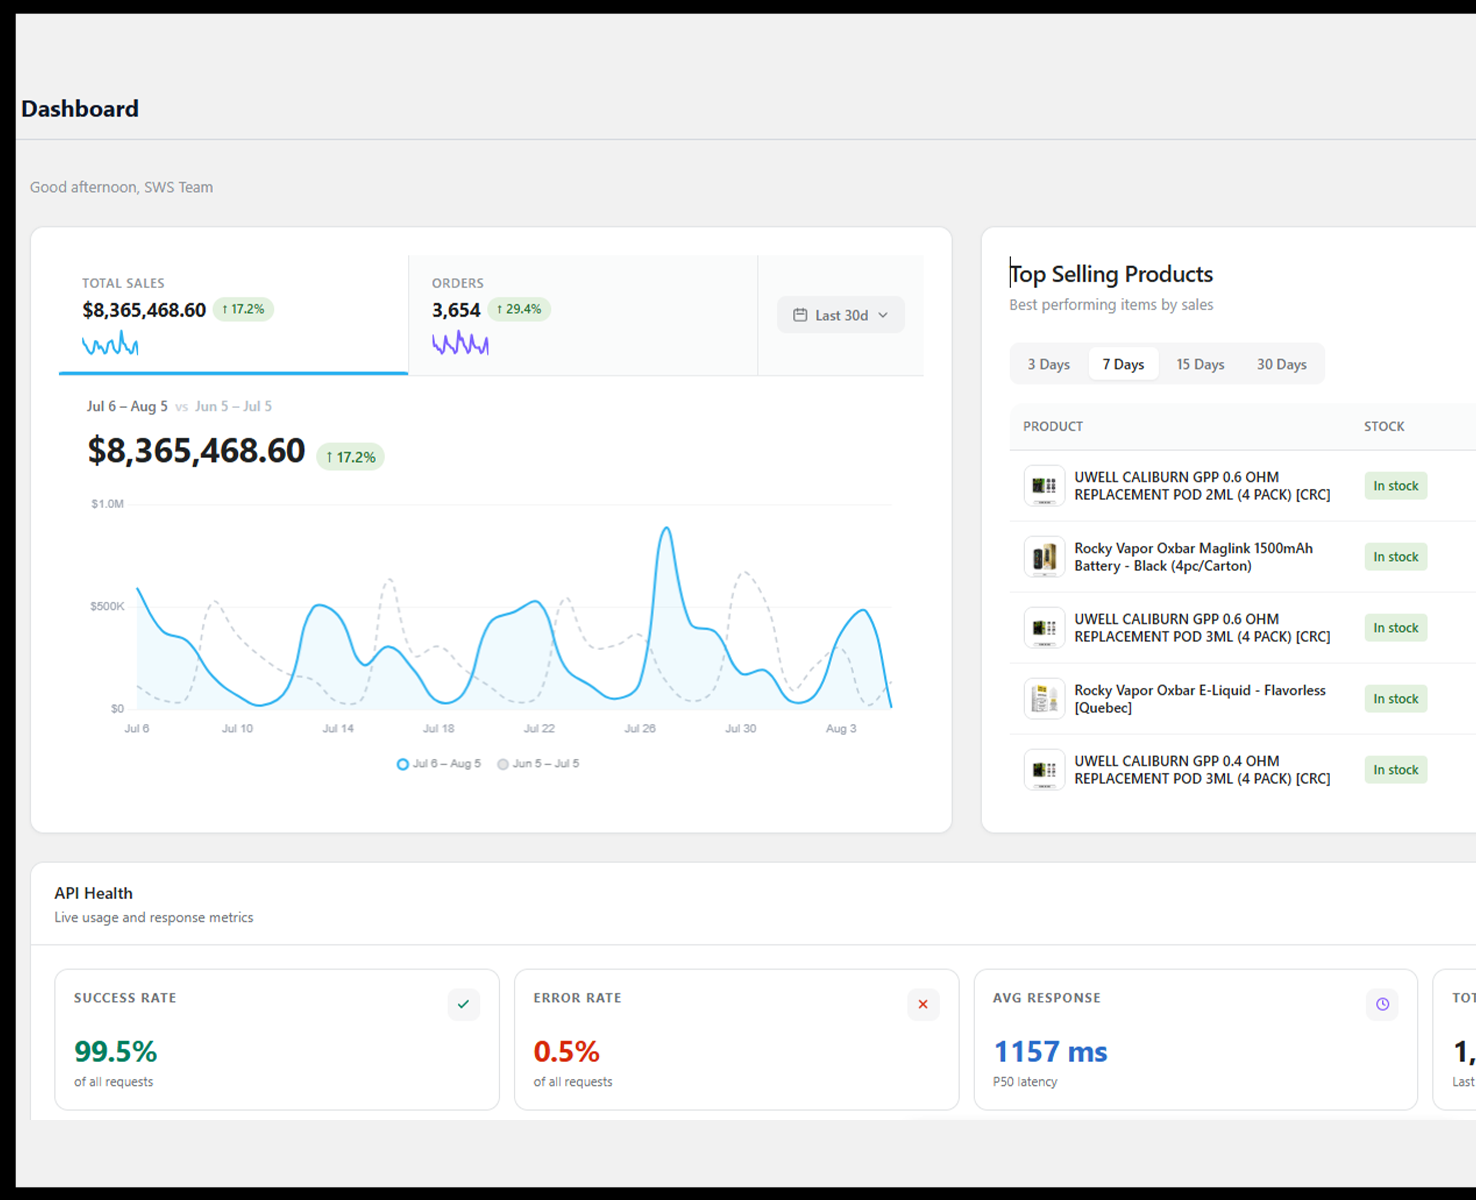Click the Oxbar E-Liquid Flavorless product image
1476x1200 pixels.
pos(1044,699)
